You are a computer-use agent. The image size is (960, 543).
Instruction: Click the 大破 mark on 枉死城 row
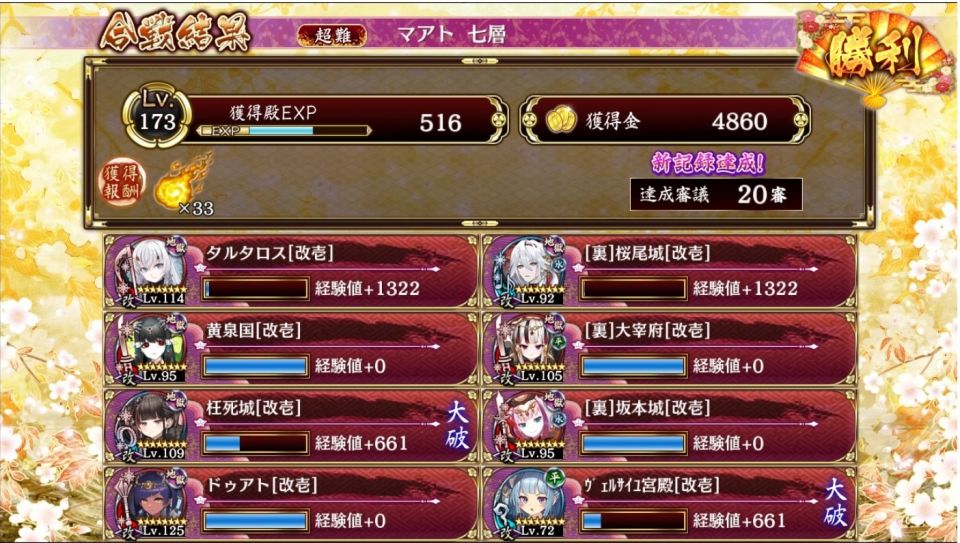click(457, 425)
